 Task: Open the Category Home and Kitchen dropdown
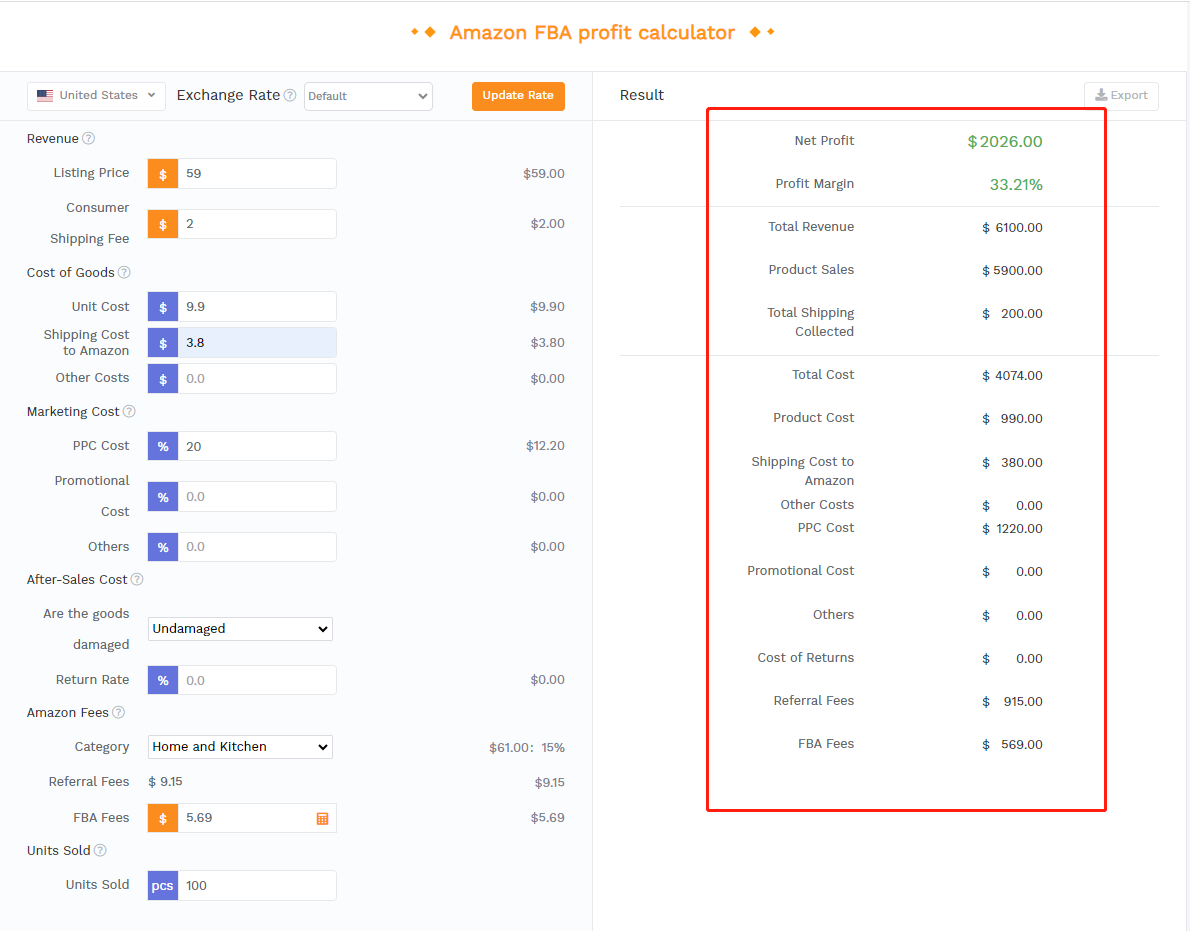click(240, 747)
